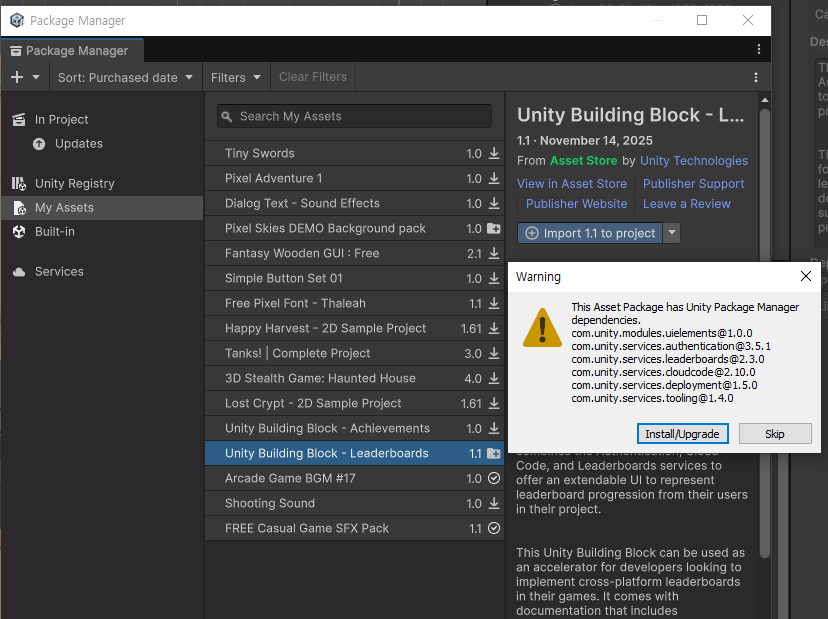The height and width of the screenshot is (619, 828).
Task: Click the plus add package button
Action: [x=17, y=77]
